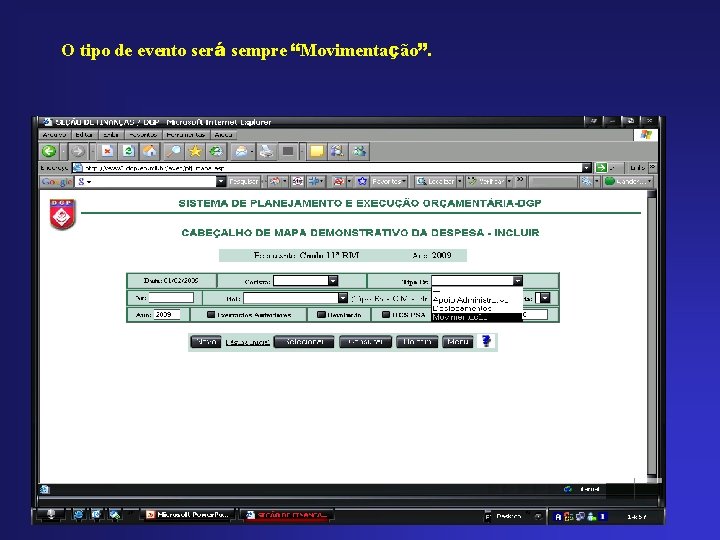Click the Ano input field showing 2009
This screenshot has width=720, height=540.
(167, 315)
